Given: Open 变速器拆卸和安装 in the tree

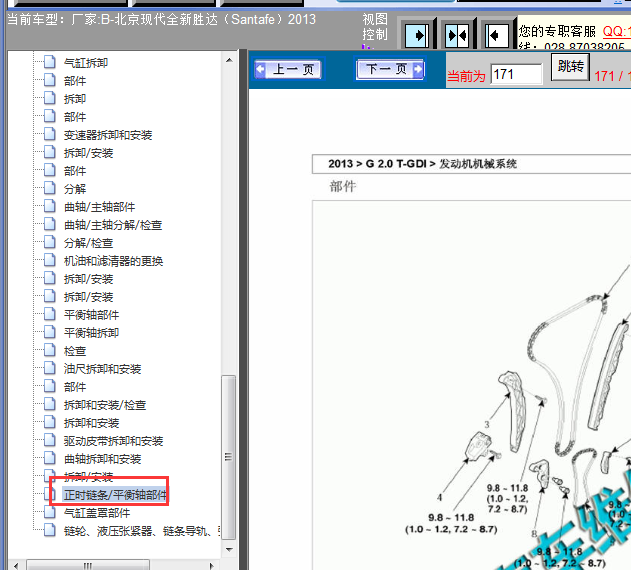Looking at the screenshot, I should click(108, 135).
